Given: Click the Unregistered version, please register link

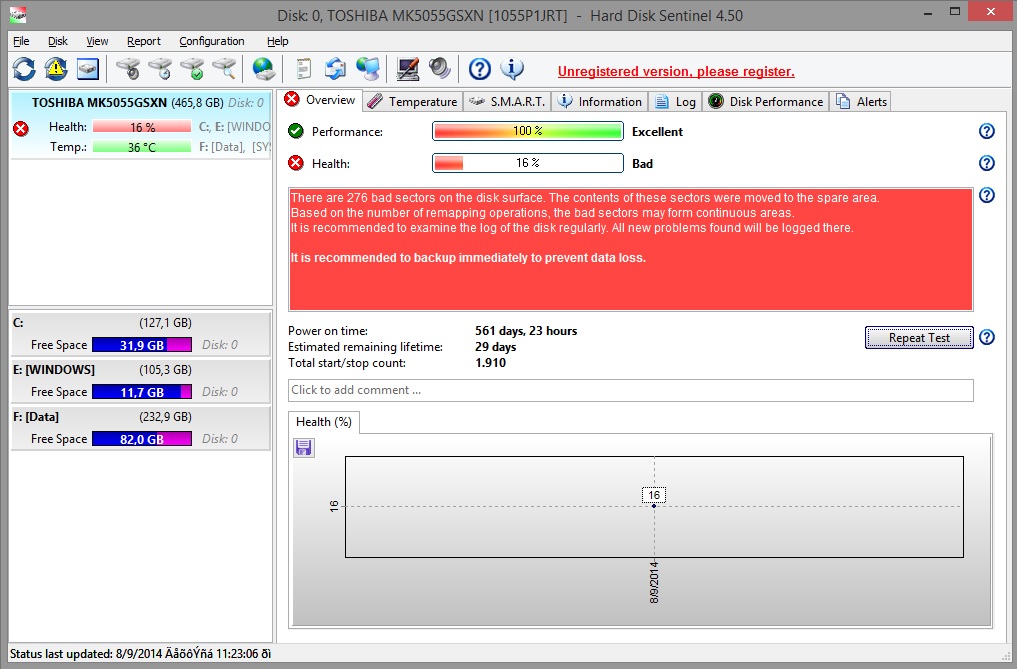Looking at the screenshot, I should pyautogui.click(x=676, y=71).
